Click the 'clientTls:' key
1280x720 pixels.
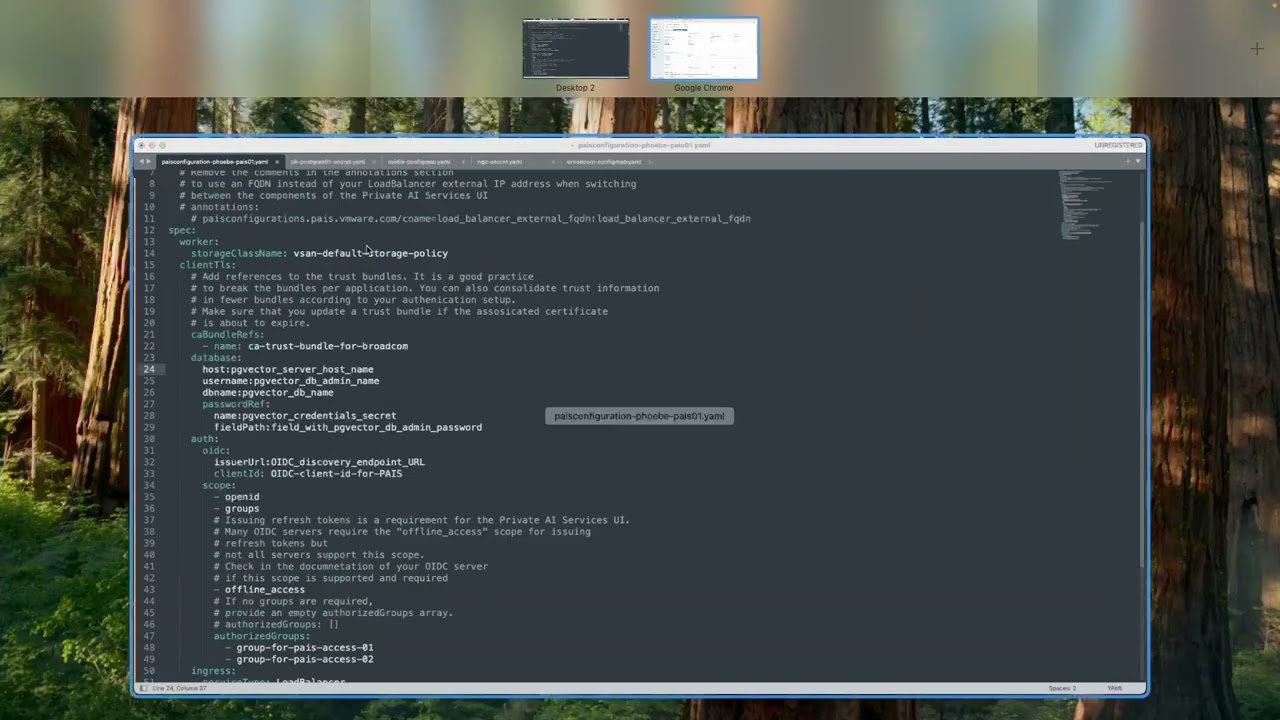(x=208, y=265)
